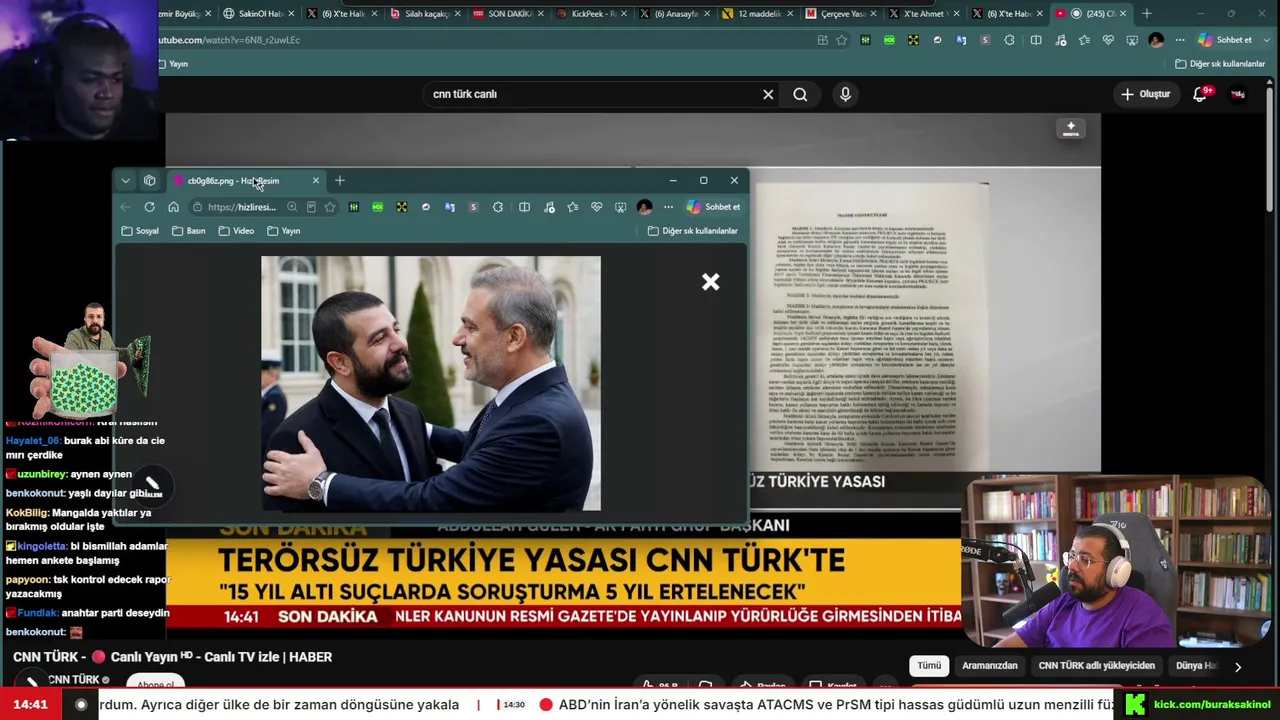Open split screen in YouTube window toolbar
The width and height of the screenshot is (1280, 720).
click(1036, 40)
